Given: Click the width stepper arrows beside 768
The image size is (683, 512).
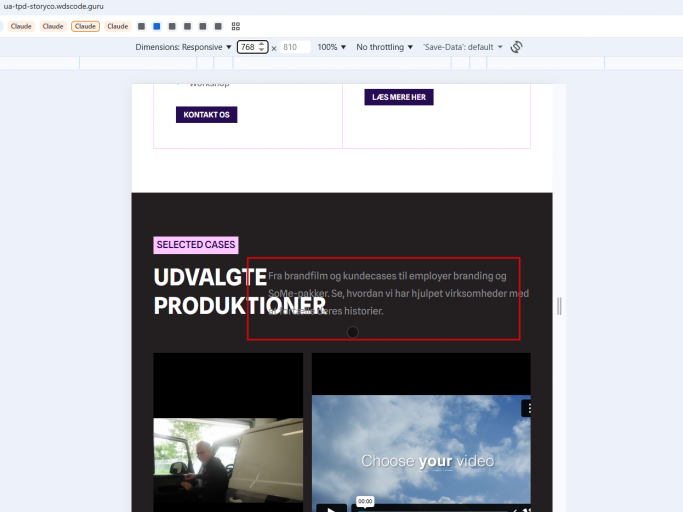Looking at the screenshot, I should pos(262,47).
